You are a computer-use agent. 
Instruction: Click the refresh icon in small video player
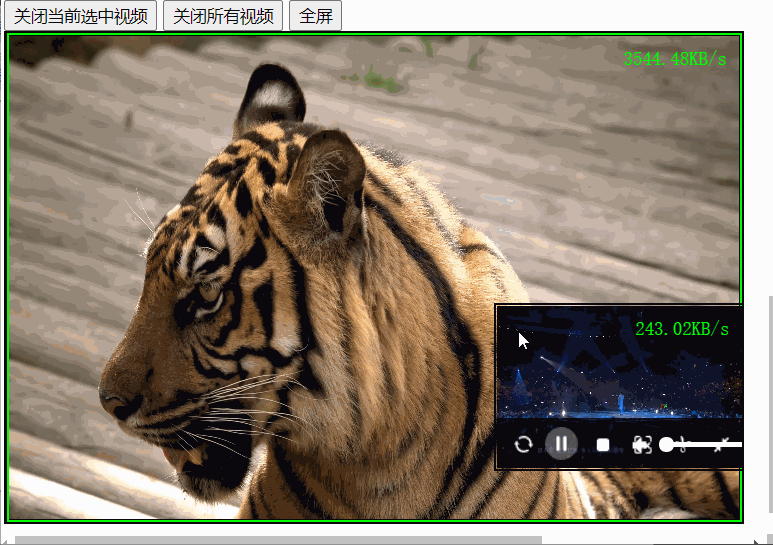tap(523, 444)
